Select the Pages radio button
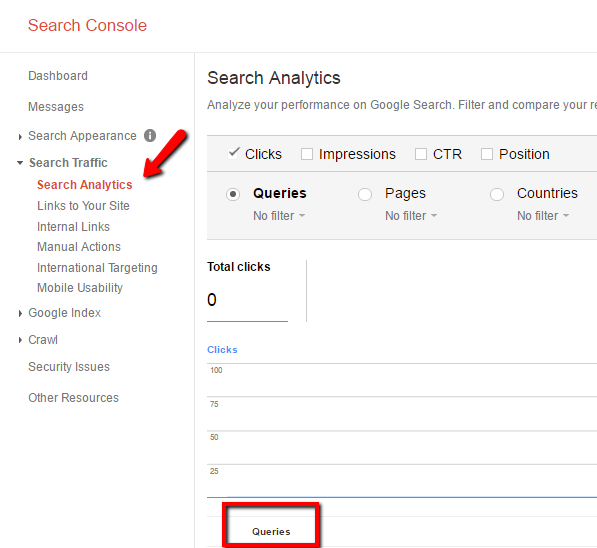Screen dimensions: 597x548 click(x=365, y=194)
